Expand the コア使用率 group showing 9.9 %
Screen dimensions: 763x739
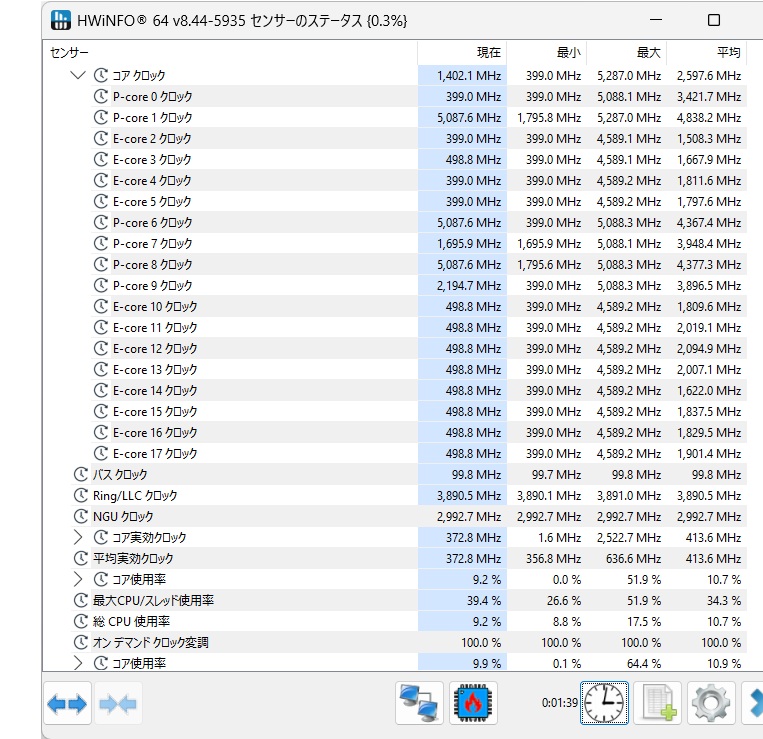pyautogui.click(x=78, y=663)
